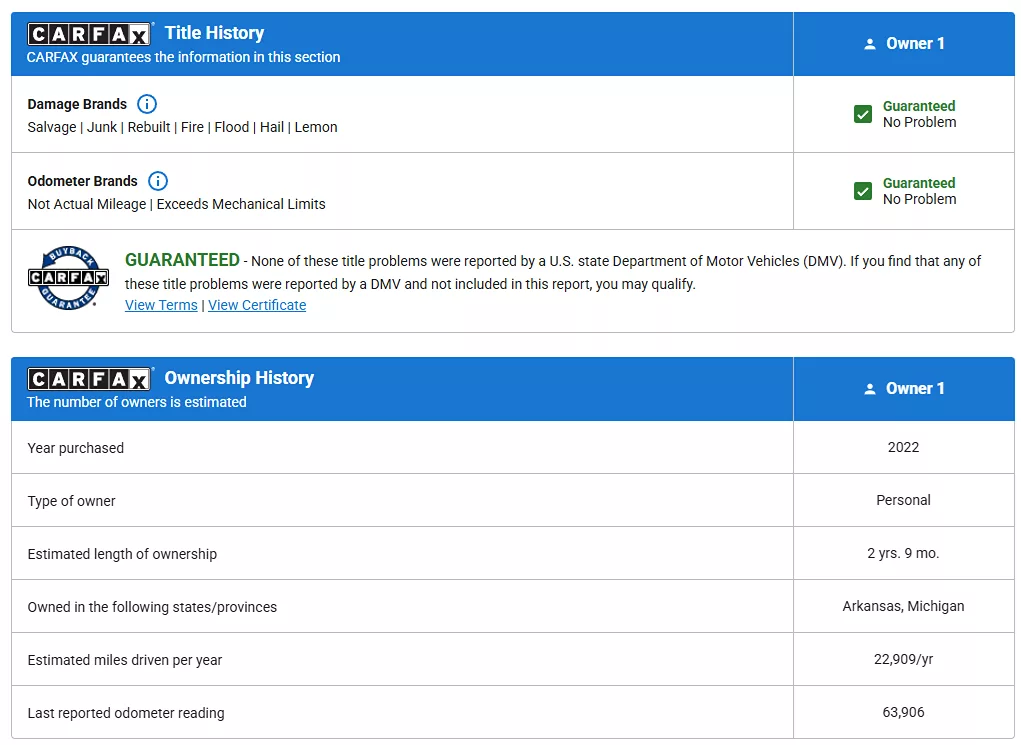Click the Type of owner row label

coord(72,501)
